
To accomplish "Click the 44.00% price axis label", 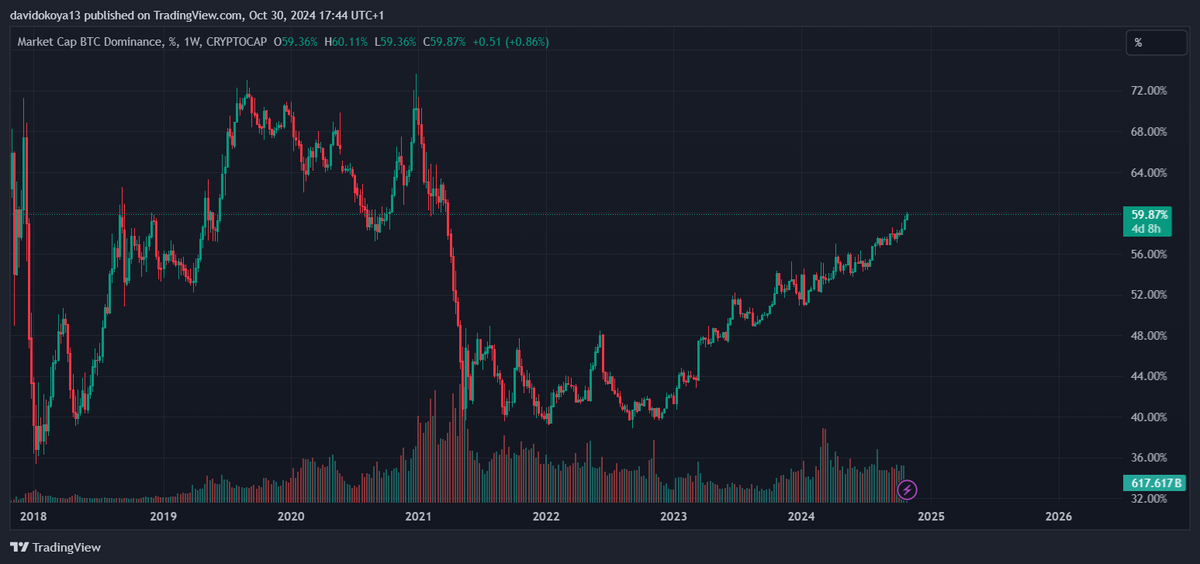I will click(1148, 376).
